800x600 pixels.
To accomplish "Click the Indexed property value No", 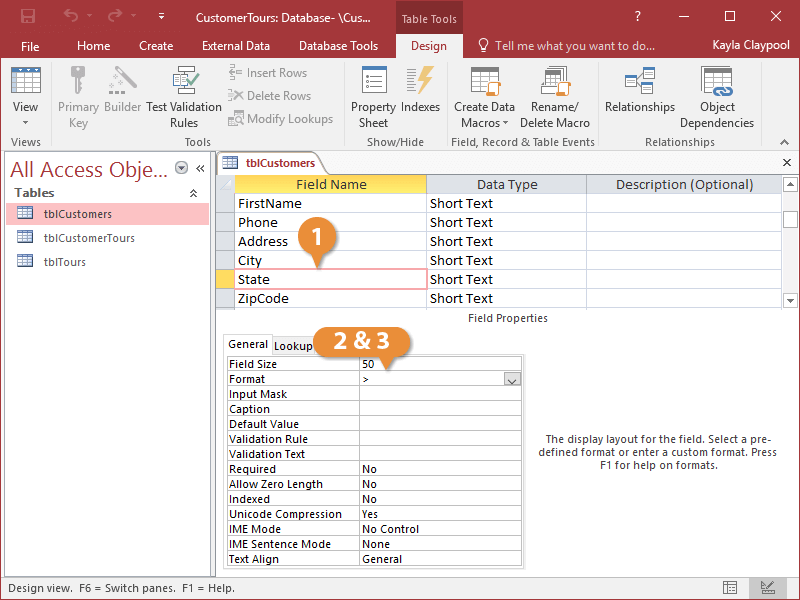I will [x=440, y=499].
